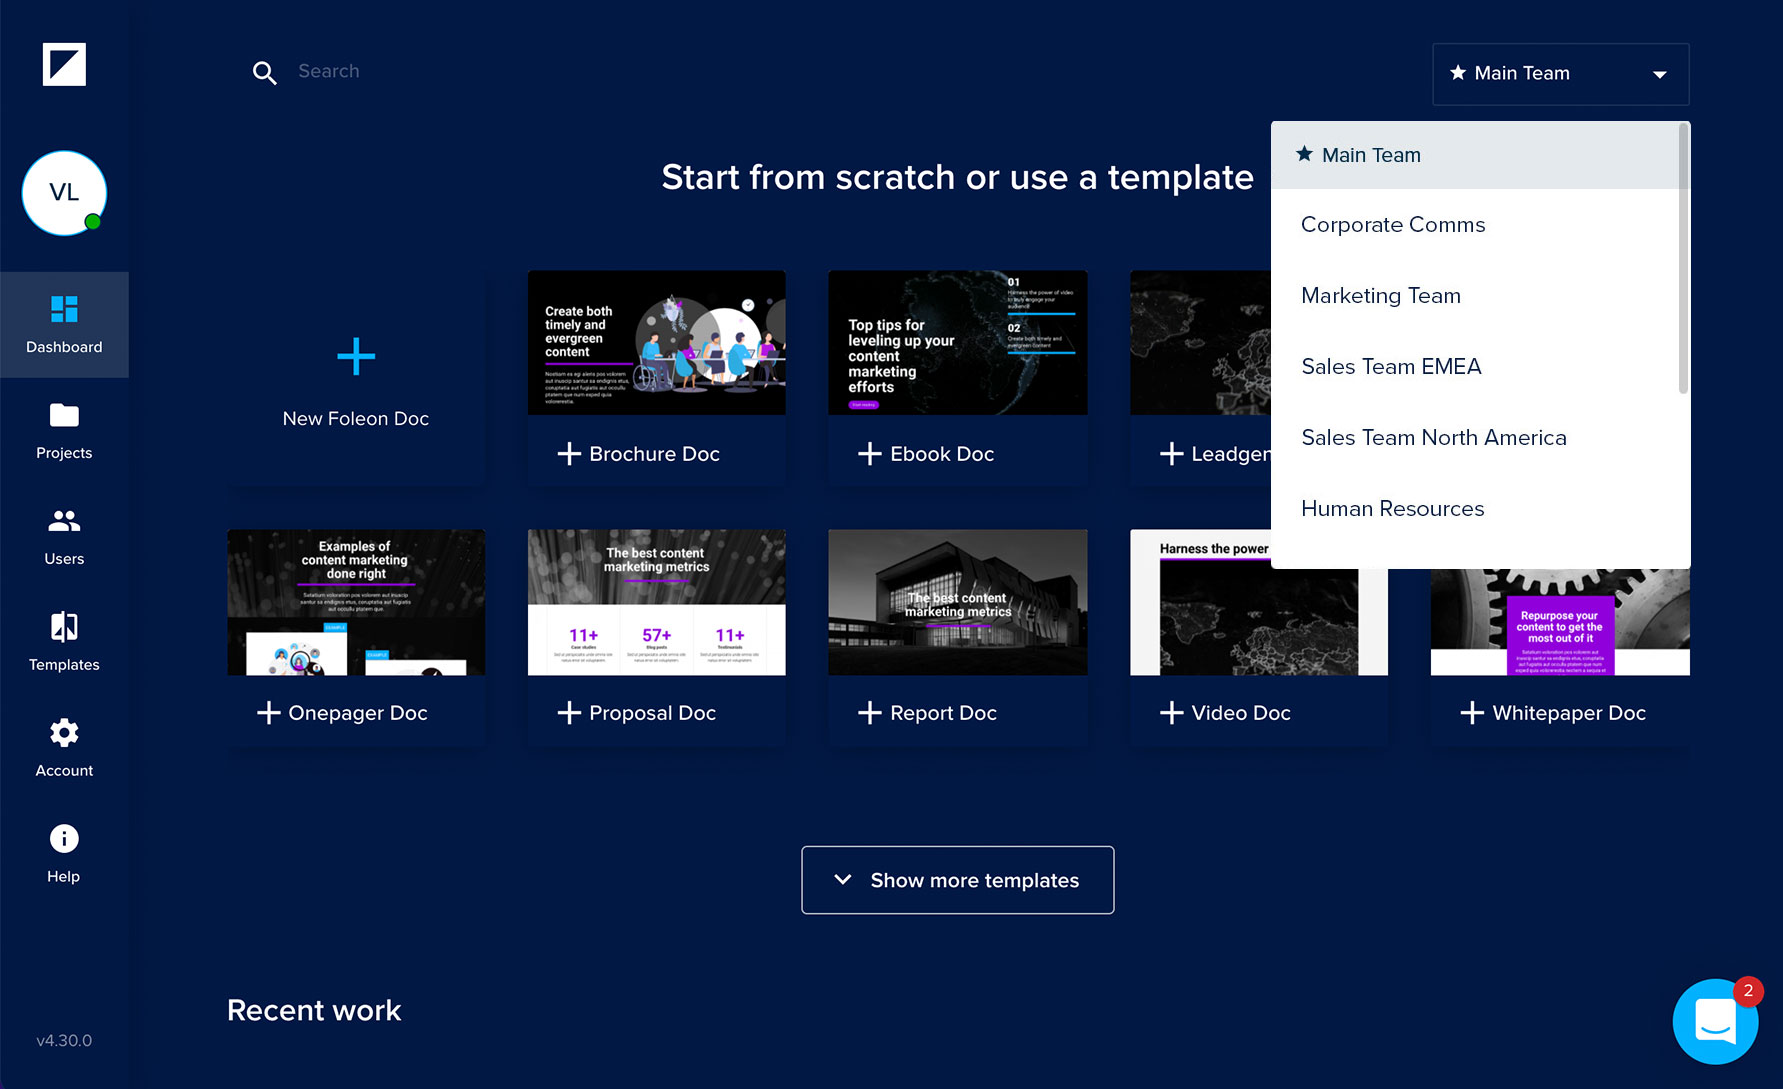Open the Help info icon
Viewport: 1783px width, 1089px height.
pos(64,839)
